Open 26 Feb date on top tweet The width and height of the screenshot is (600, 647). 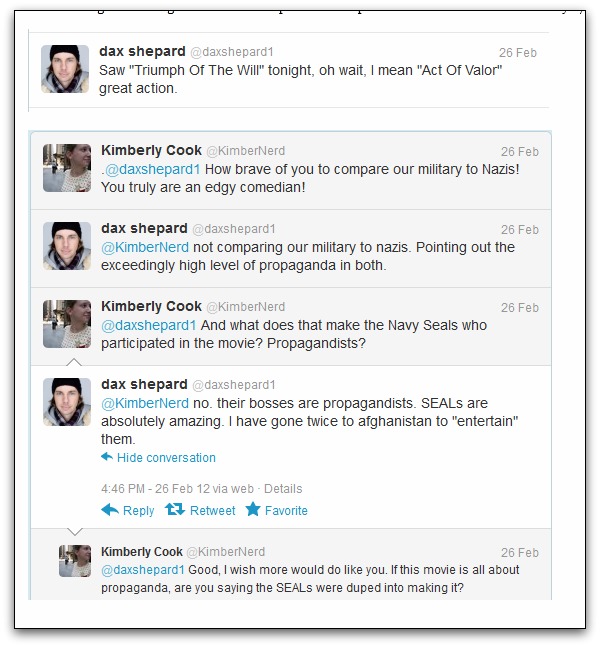[519, 52]
